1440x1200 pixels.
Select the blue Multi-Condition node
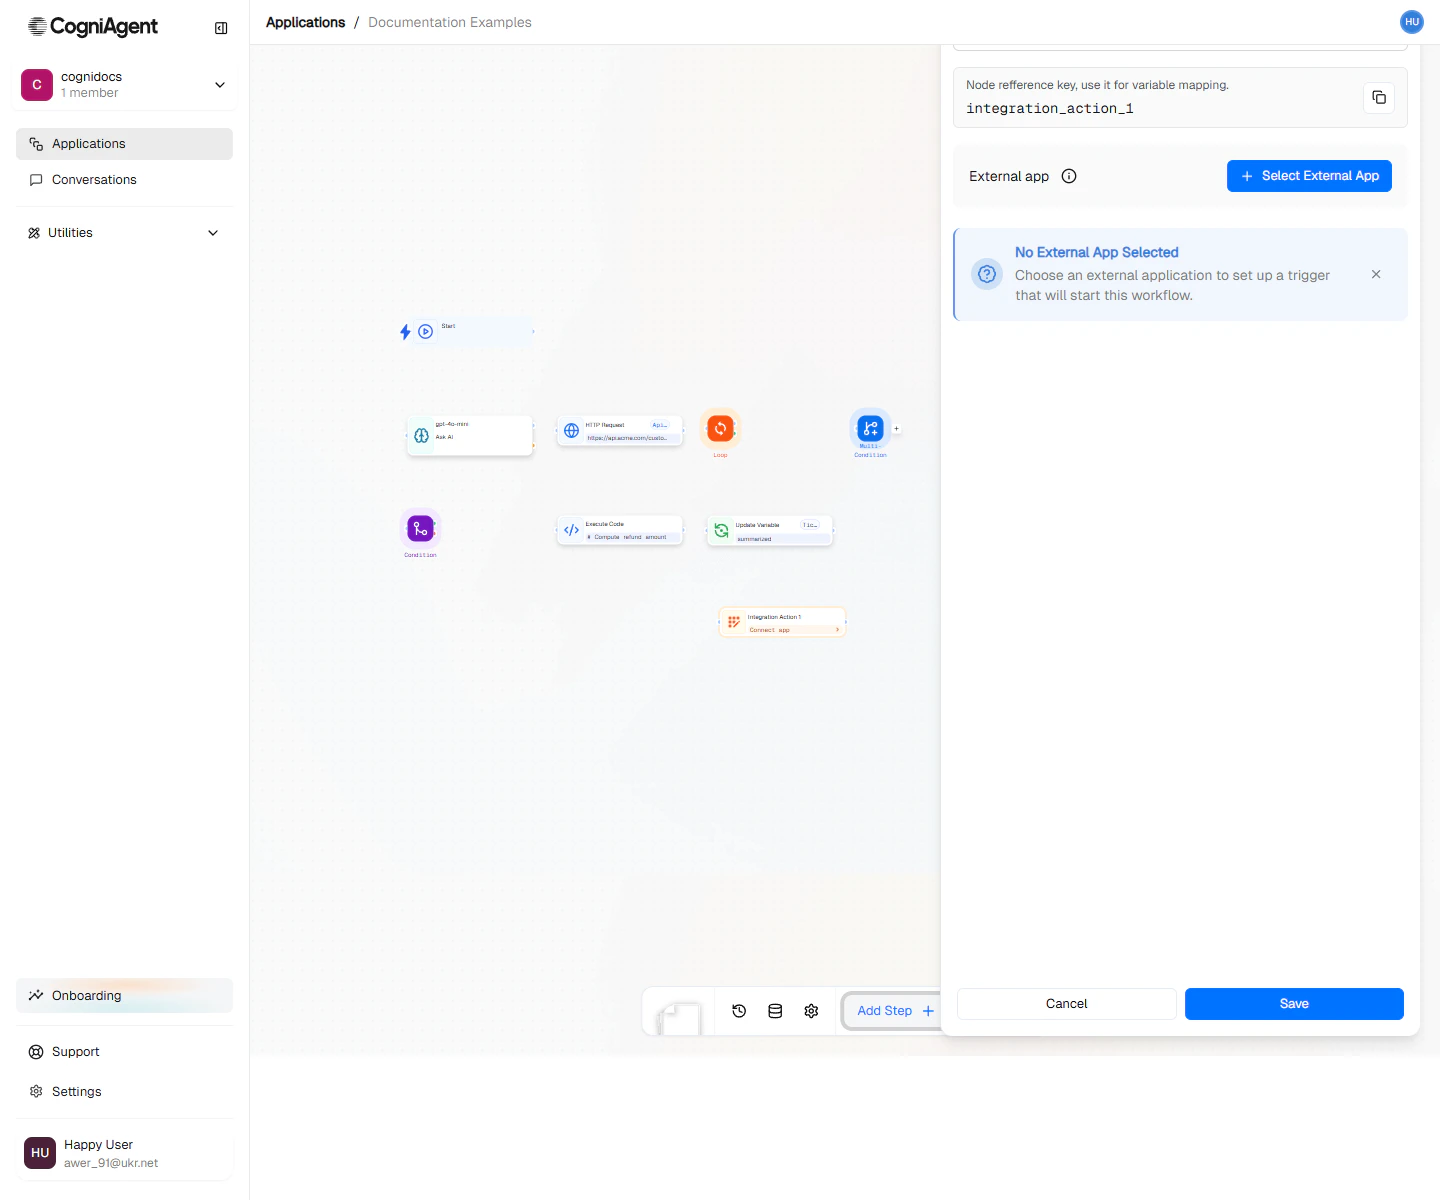pos(870,429)
